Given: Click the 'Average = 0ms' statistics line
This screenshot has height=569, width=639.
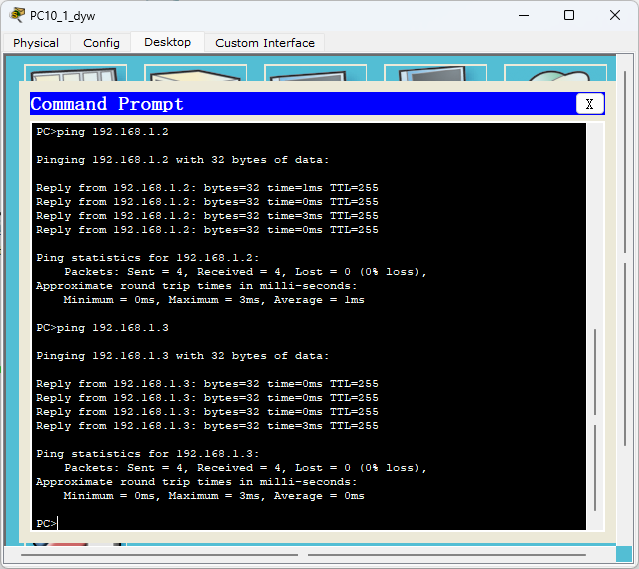Looking at the screenshot, I should pos(214,496).
